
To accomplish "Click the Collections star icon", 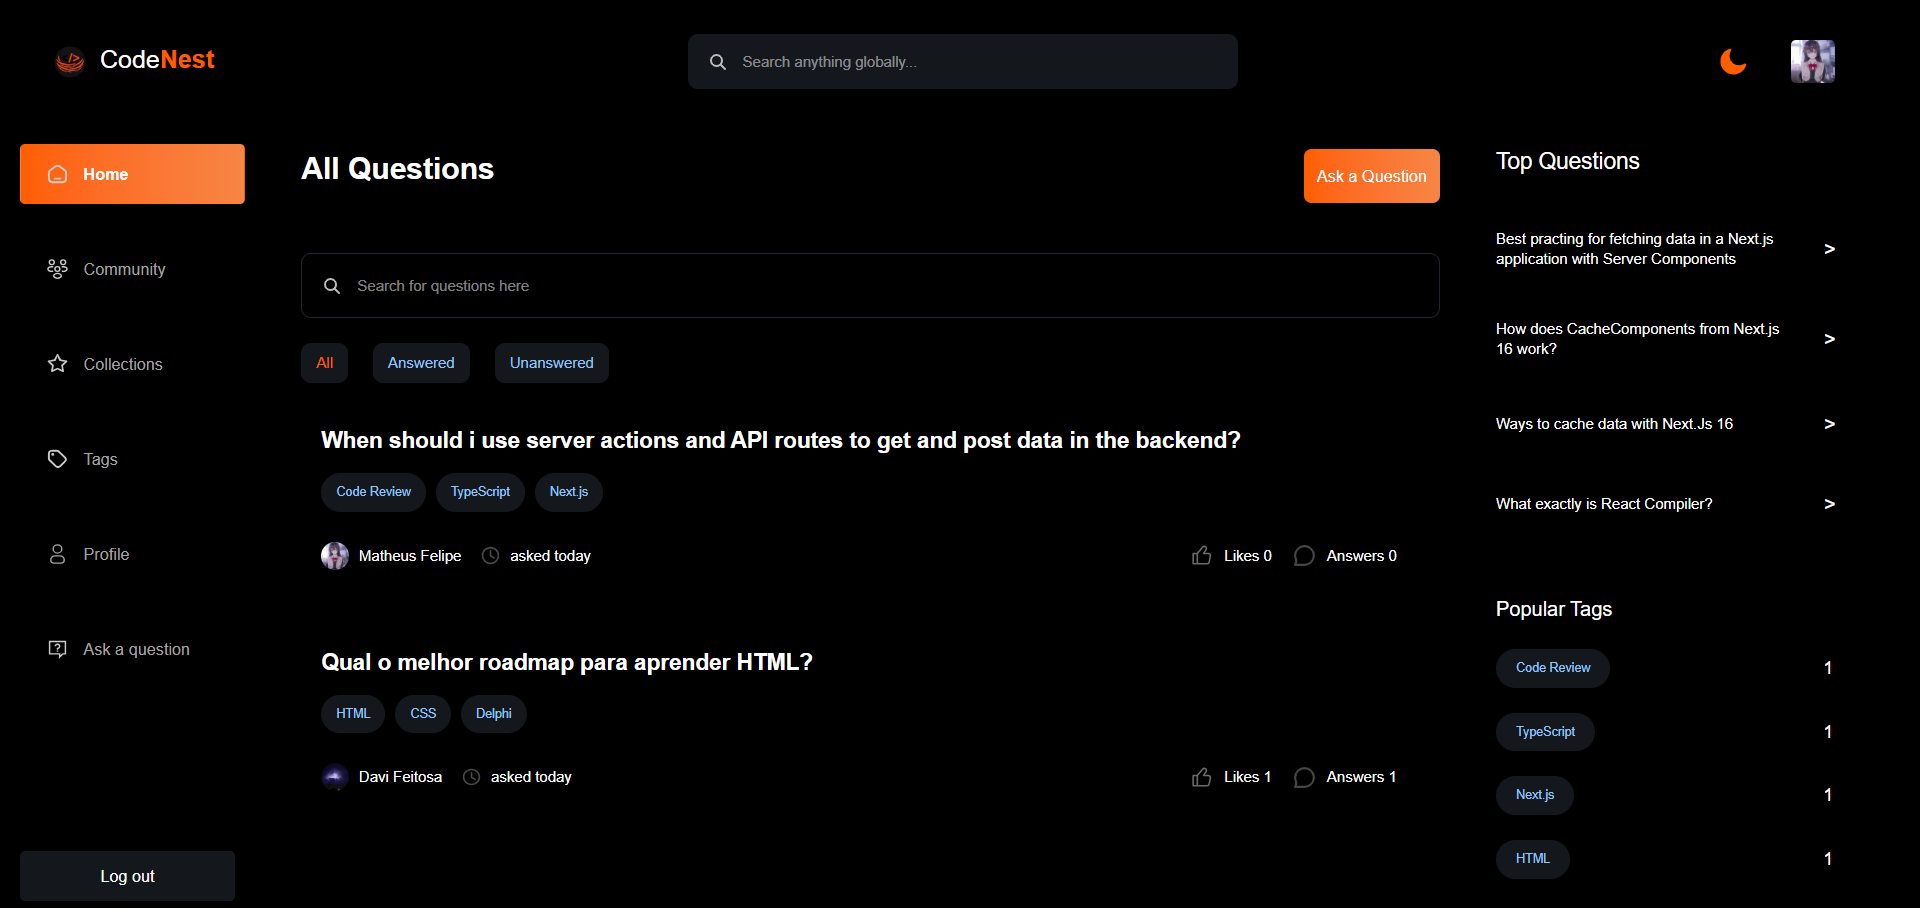I will (58, 364).
